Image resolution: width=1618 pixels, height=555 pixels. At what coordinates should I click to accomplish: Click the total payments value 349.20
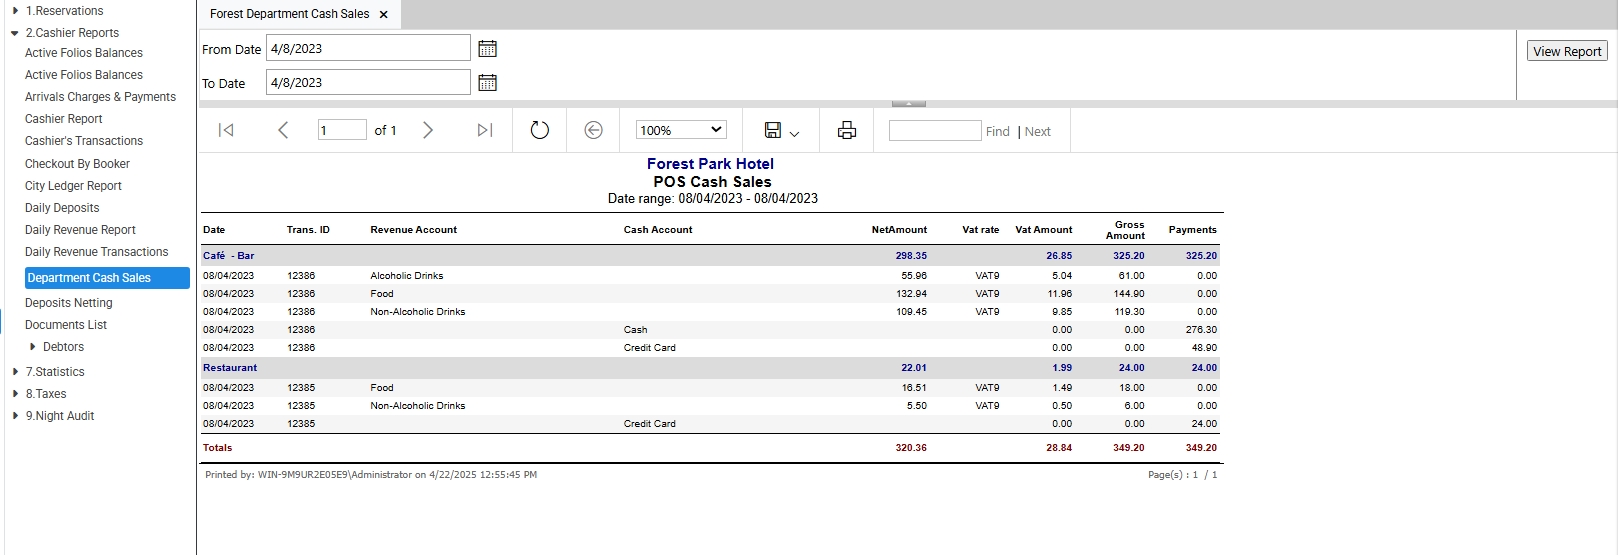coord(1201,448)
